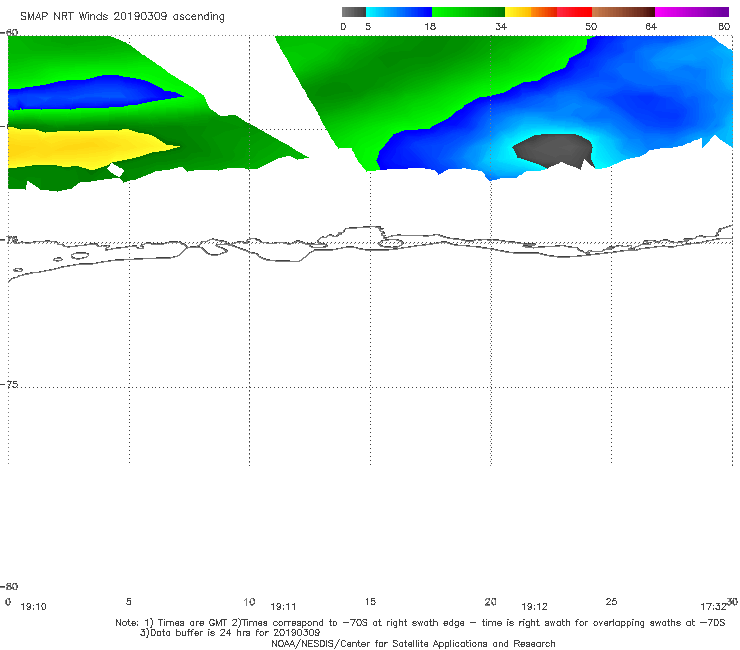Click the colorbar label '64'
The height and width of the screenshot is (650, 740).
click(x=651, y=27)
